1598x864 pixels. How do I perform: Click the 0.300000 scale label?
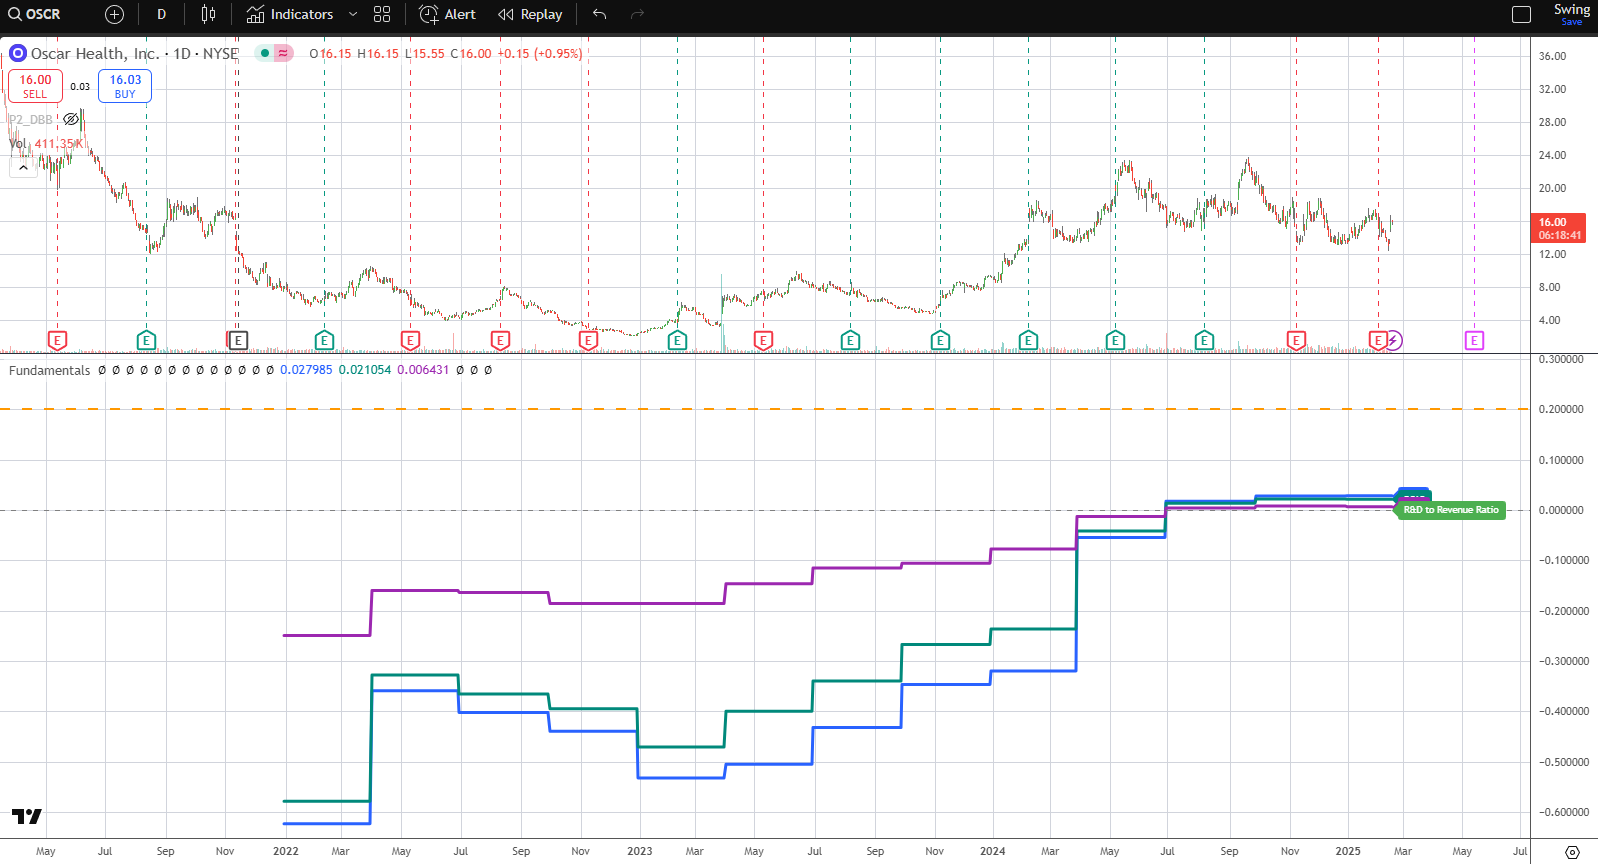click(1561, 359)
